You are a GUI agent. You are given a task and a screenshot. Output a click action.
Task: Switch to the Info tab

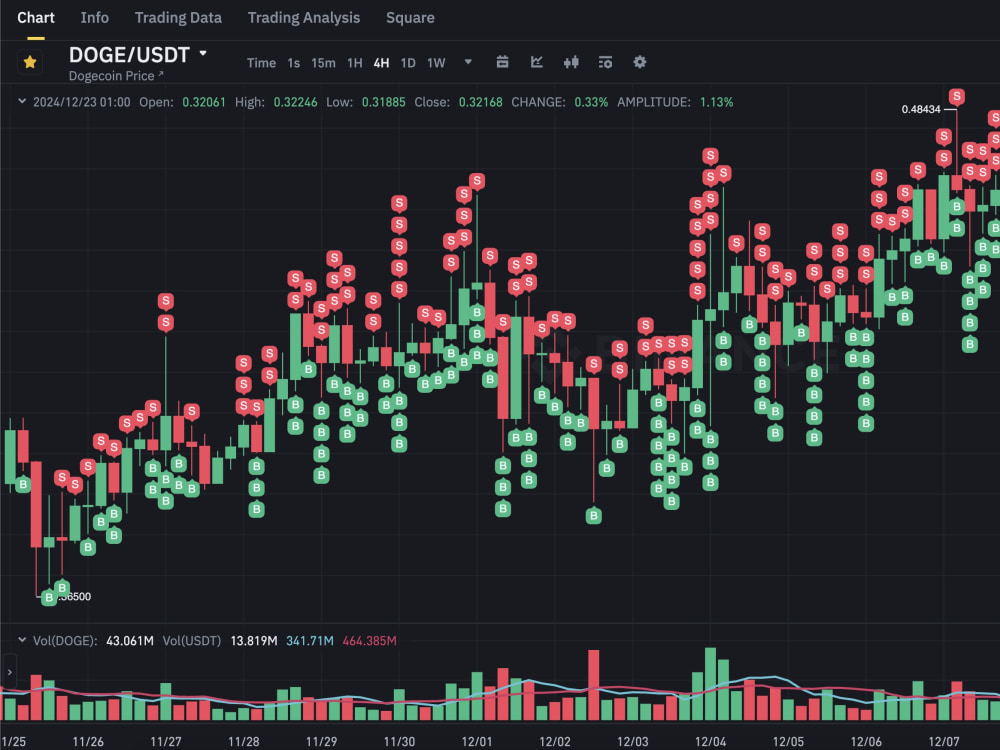point(94,18)
